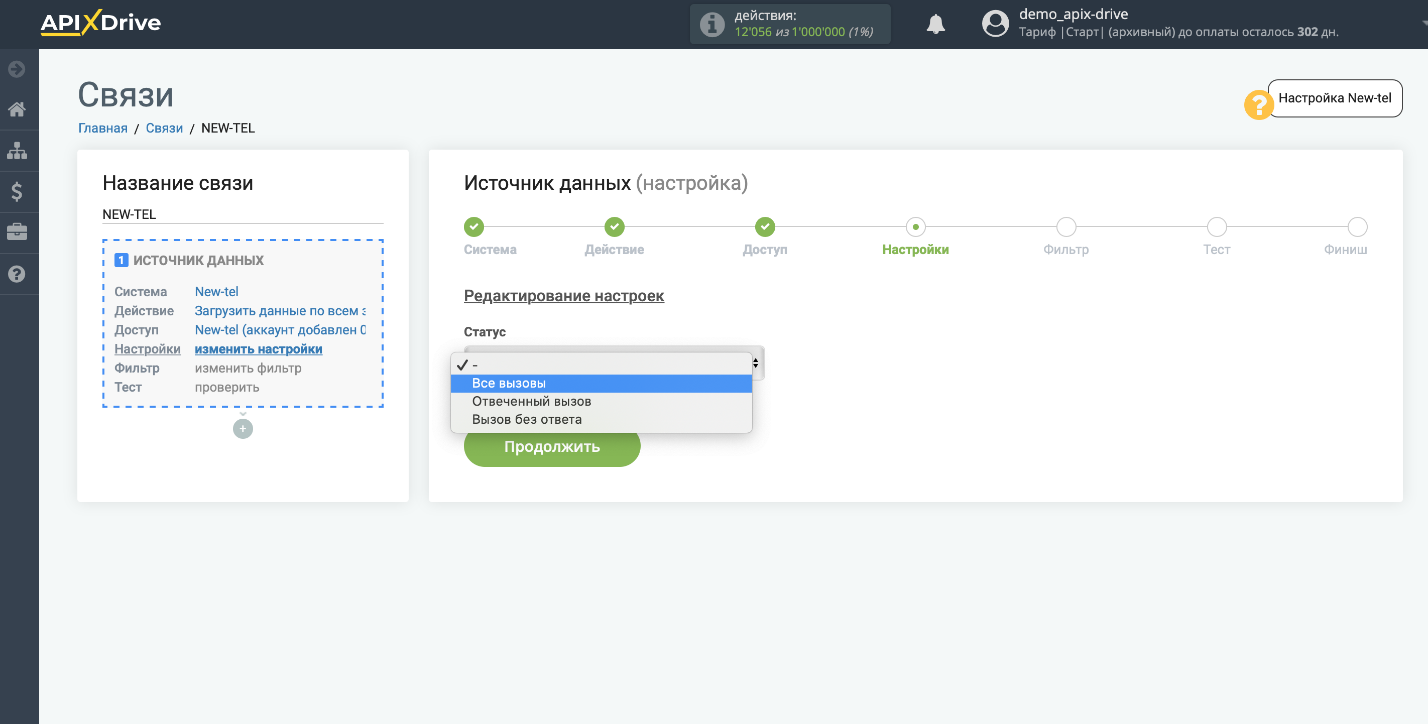
Task: Click the Тест step label
Action: 1216,250
